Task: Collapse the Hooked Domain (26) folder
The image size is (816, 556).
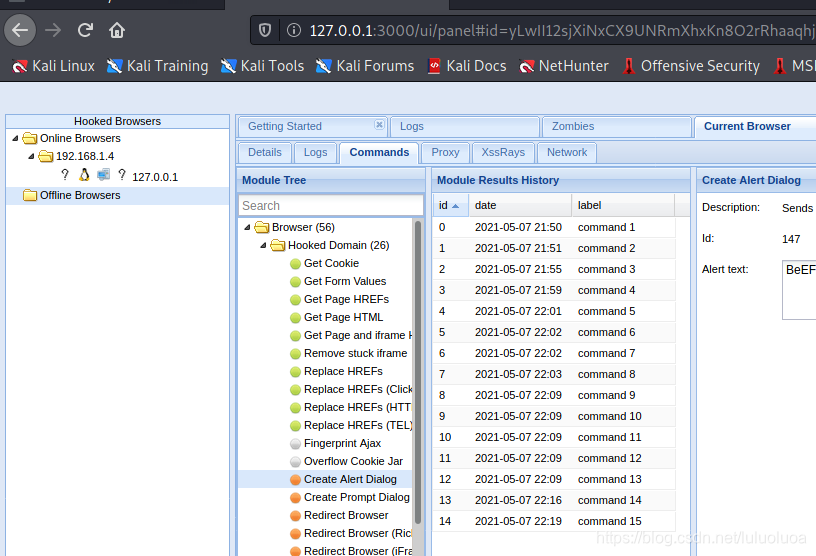Action: [263, 245]
